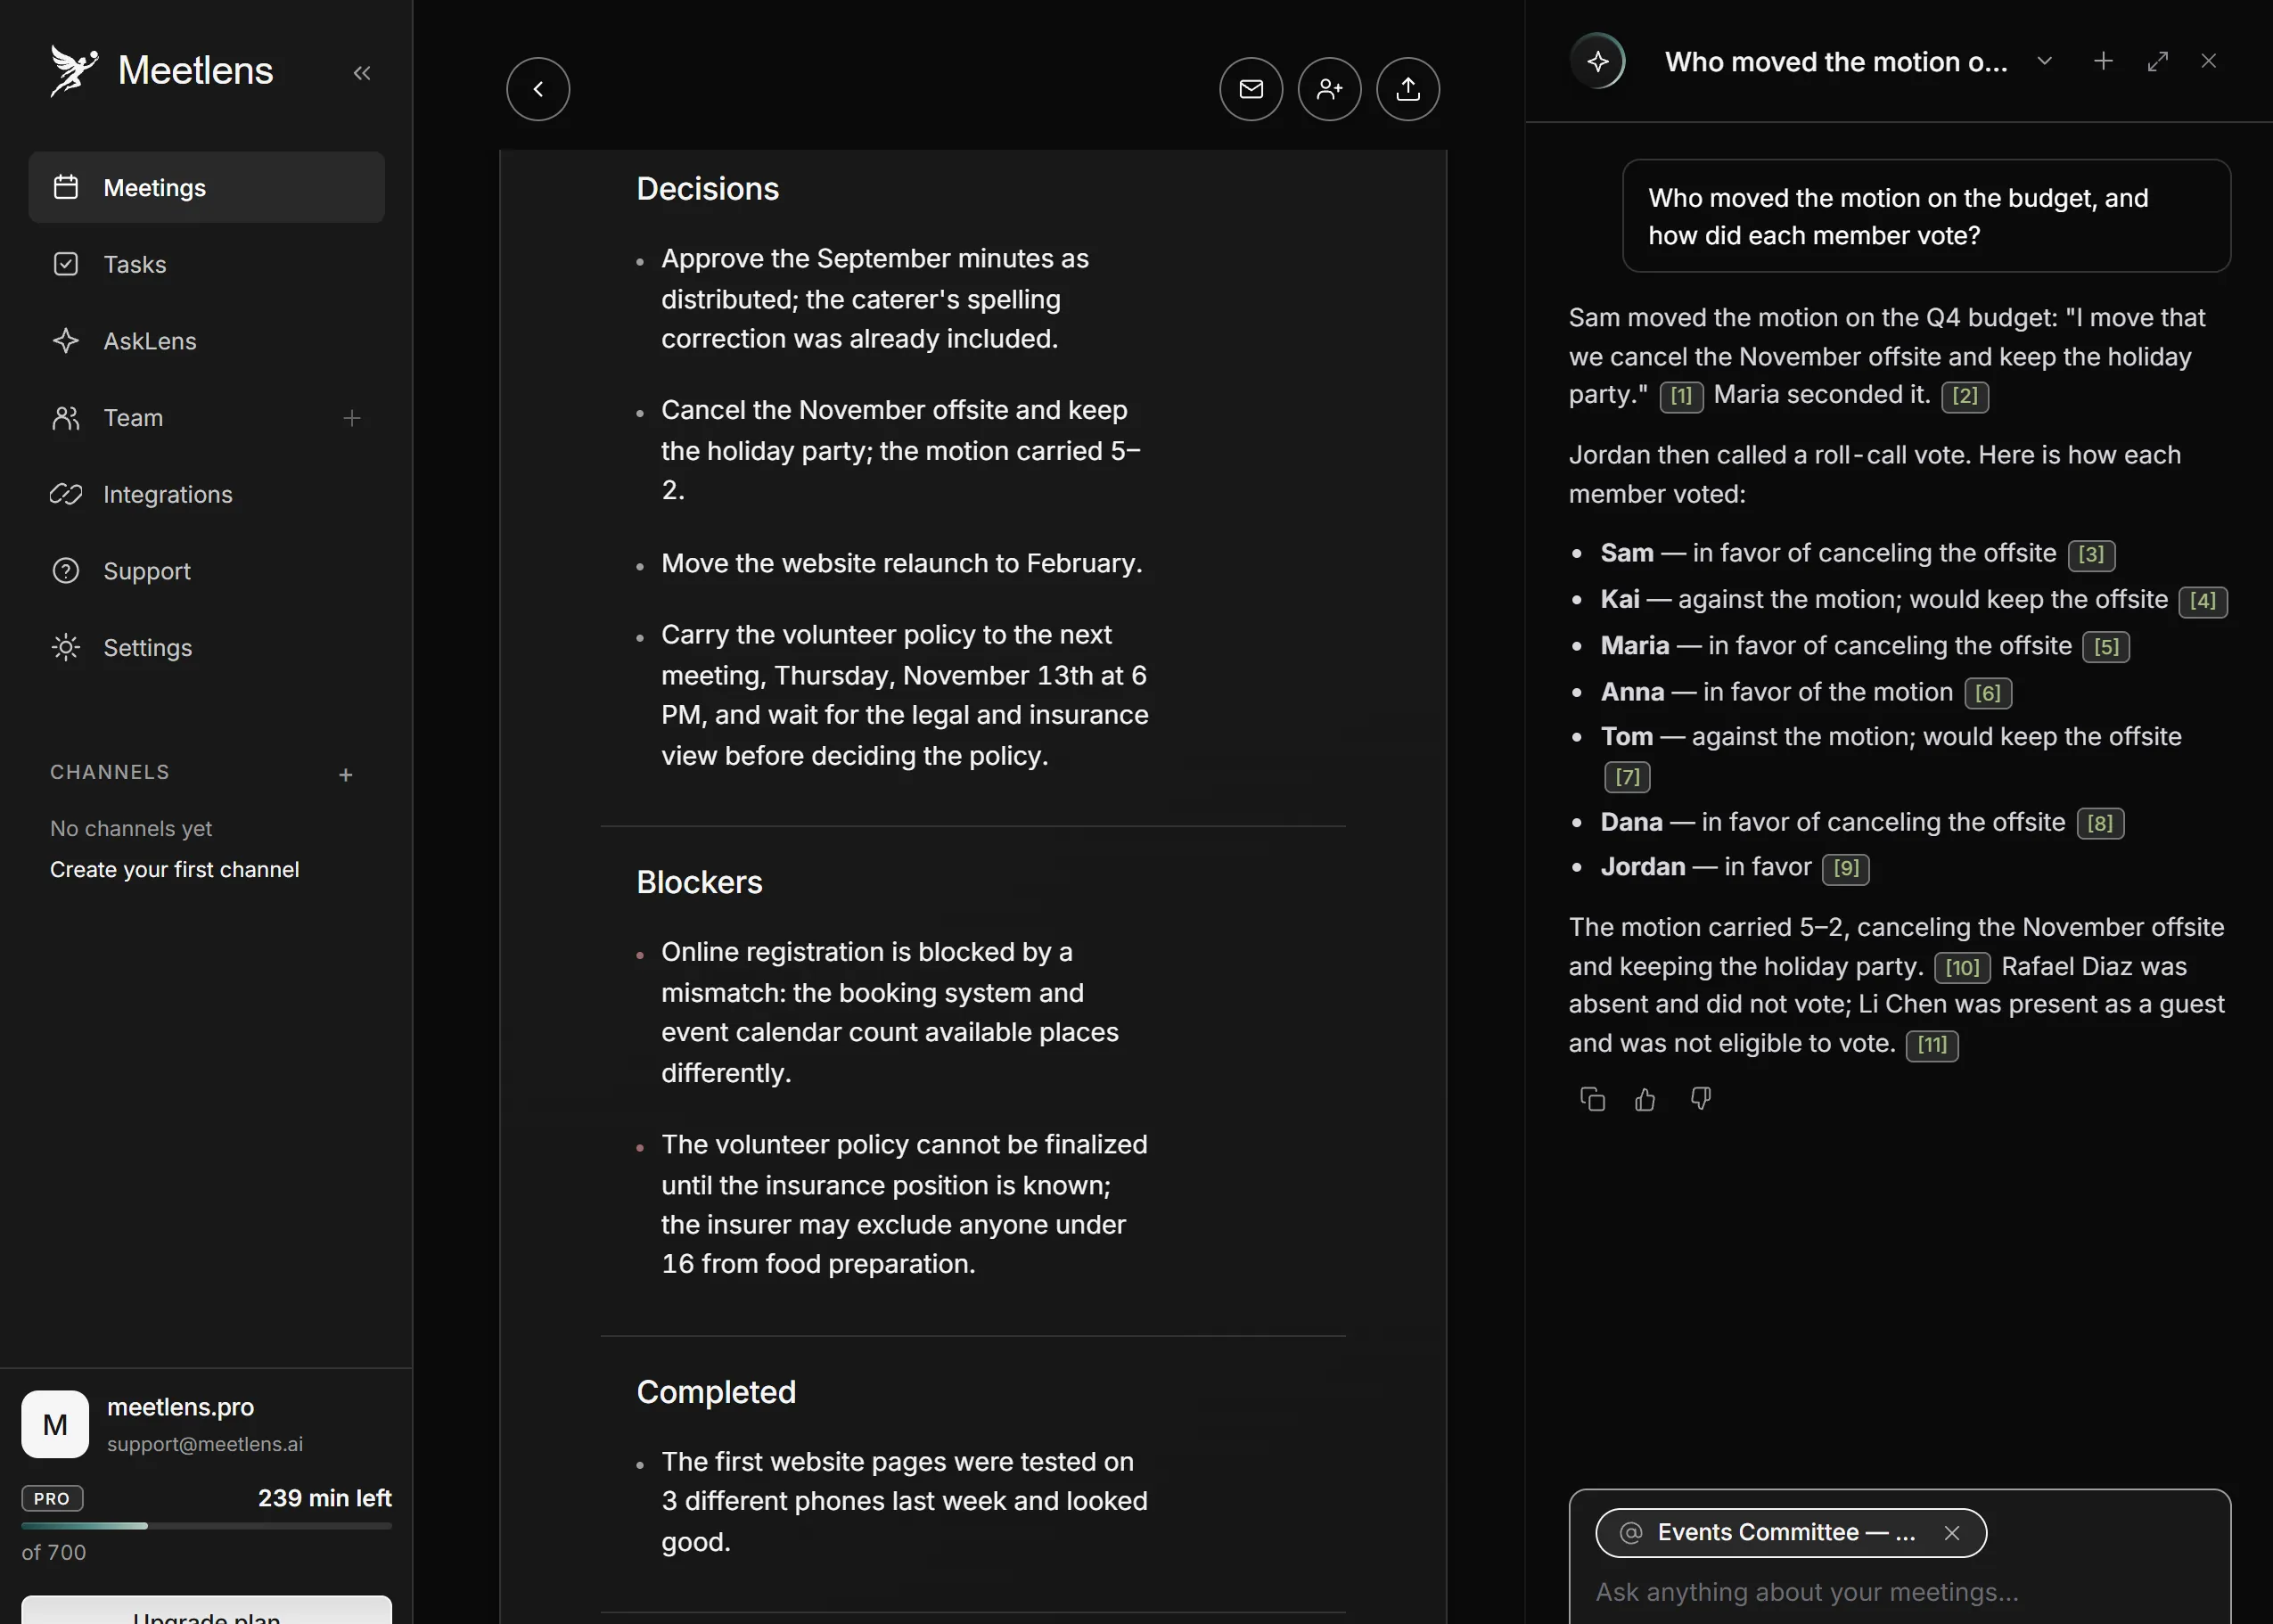The width and height of the screenshot is (2273, 1624).
Task: Open the Meetings section
Action: click(206, 187)
